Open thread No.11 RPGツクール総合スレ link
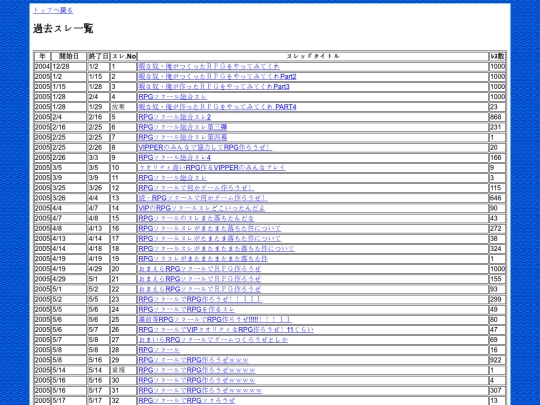This screenshot has height=405, width=540. coord(173,178)
